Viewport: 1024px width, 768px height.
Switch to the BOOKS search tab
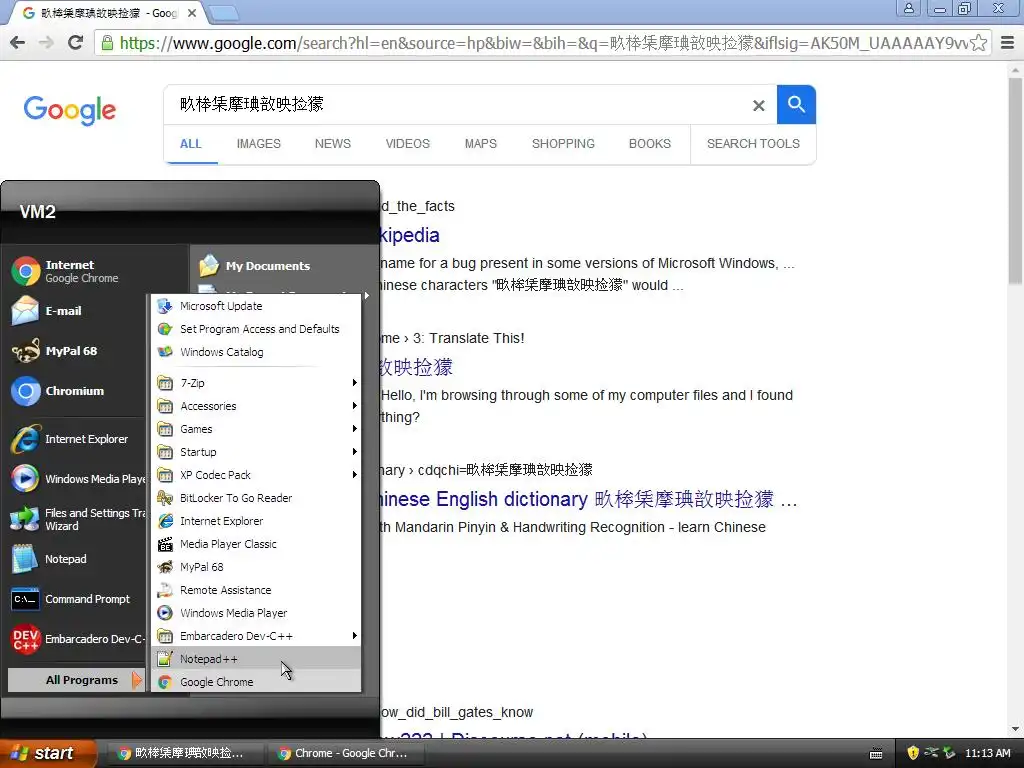click(x=650, y=144)
